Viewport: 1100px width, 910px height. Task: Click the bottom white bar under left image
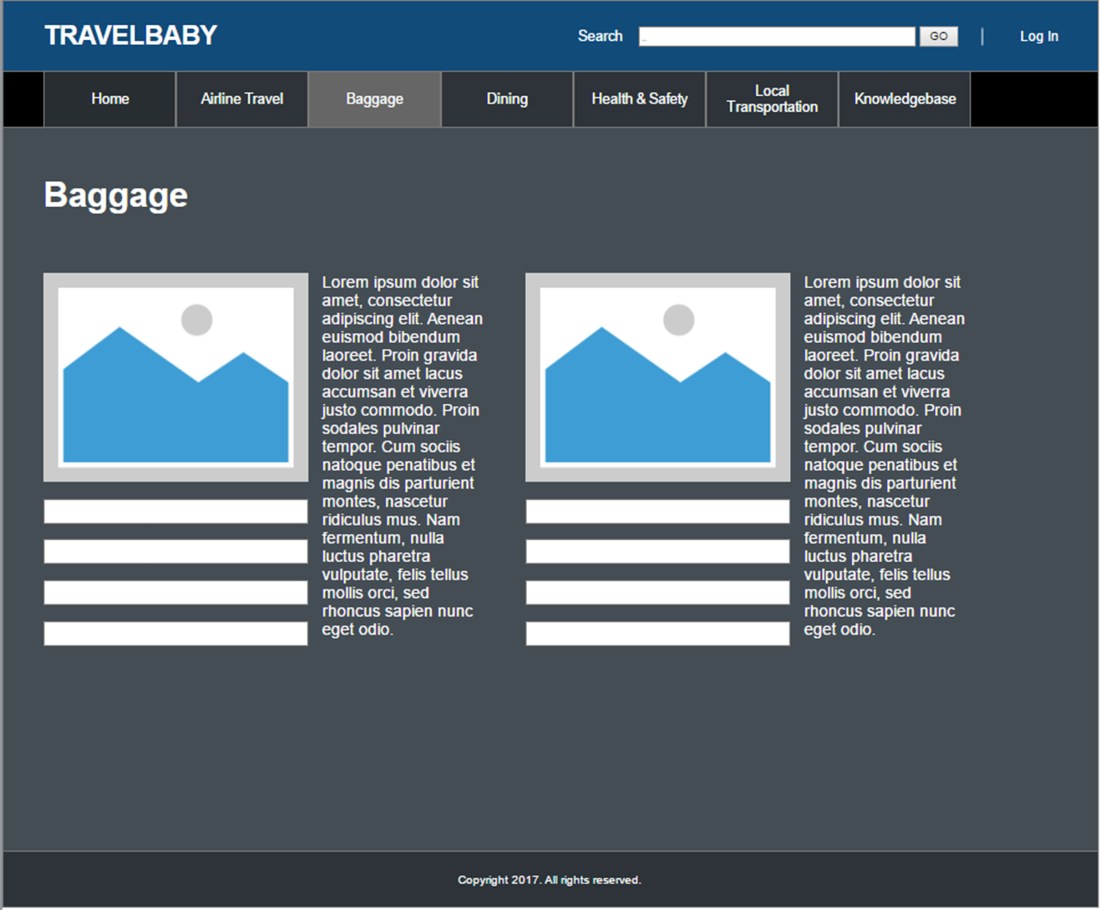click(x=175, y=633)
